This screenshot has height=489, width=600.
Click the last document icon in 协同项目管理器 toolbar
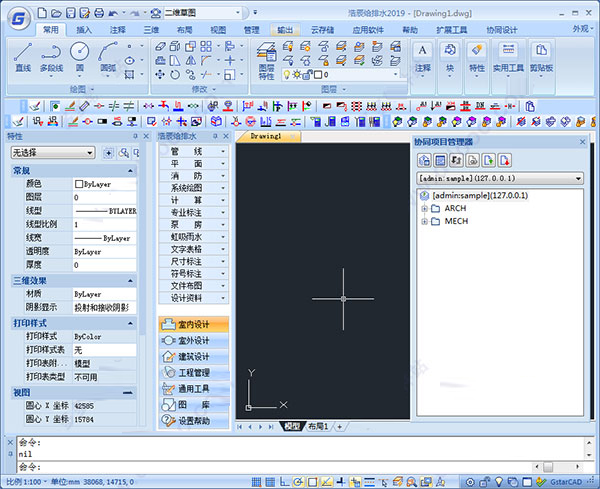coord(505,160)
